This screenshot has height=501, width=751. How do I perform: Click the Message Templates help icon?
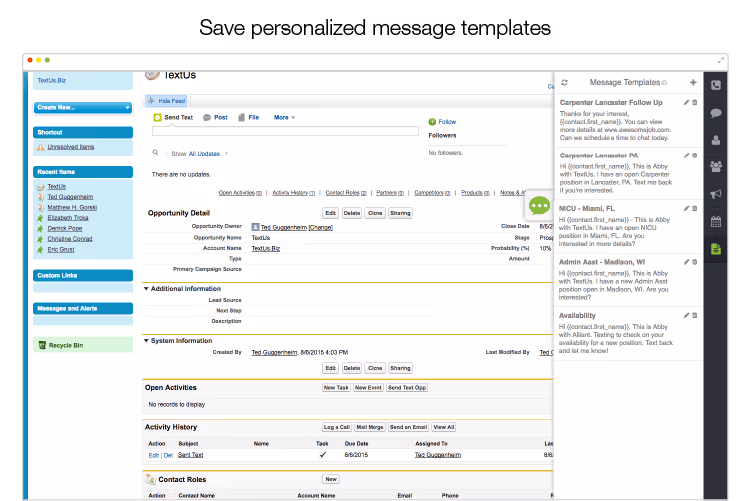click(664, 83)
